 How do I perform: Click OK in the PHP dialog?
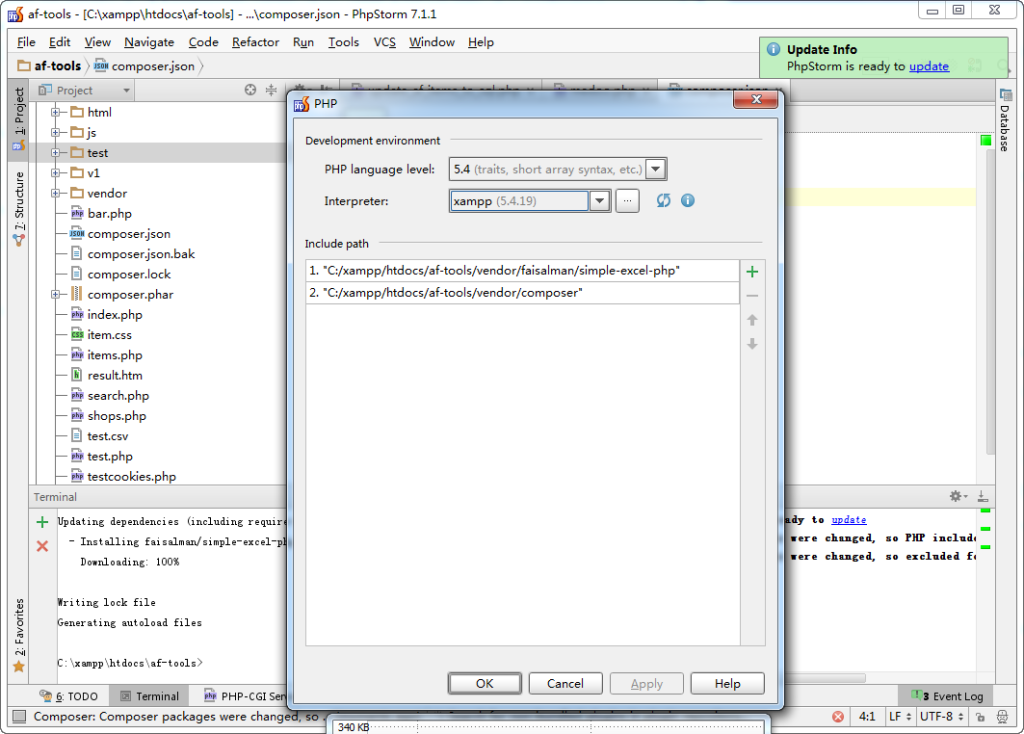click(x=485, y=684)
